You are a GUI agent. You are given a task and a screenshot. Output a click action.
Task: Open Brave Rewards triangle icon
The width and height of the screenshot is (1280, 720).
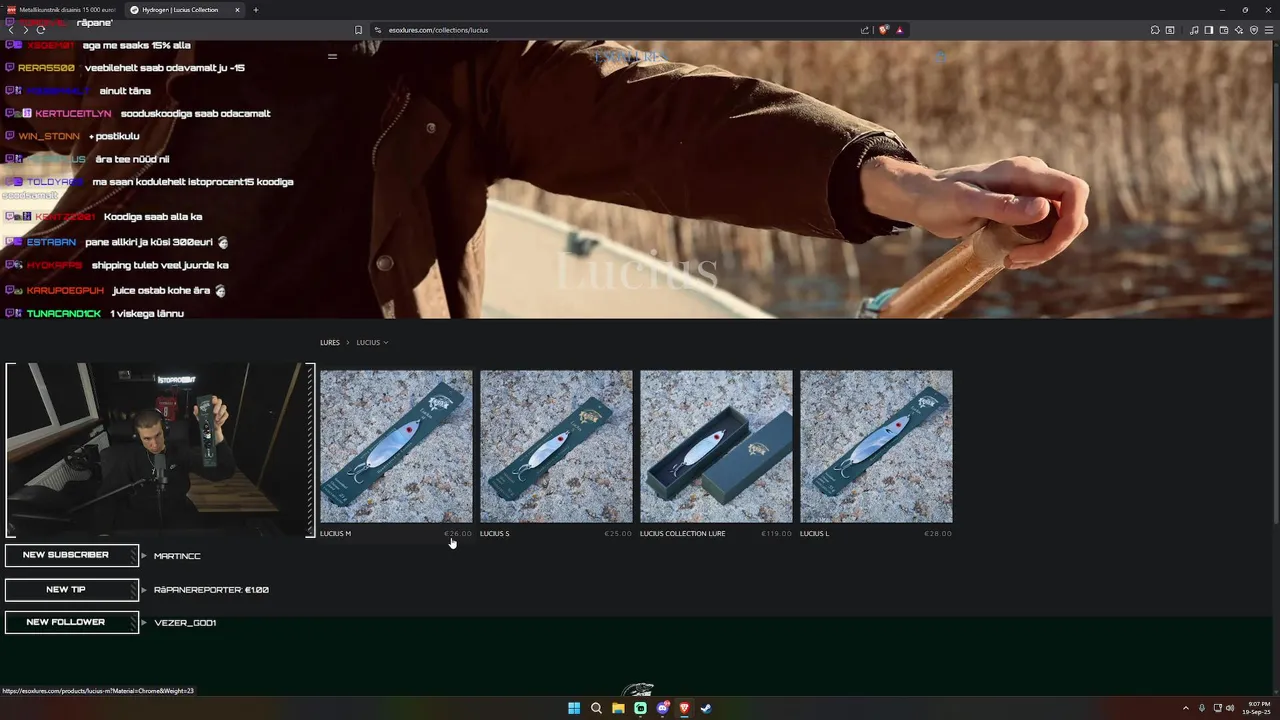(899, 30)
